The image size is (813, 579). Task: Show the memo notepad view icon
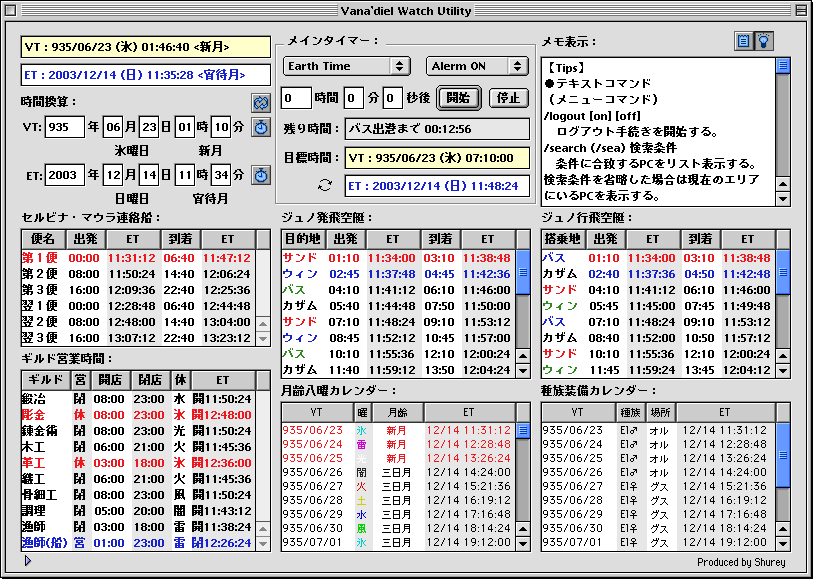tap(743, 41)
